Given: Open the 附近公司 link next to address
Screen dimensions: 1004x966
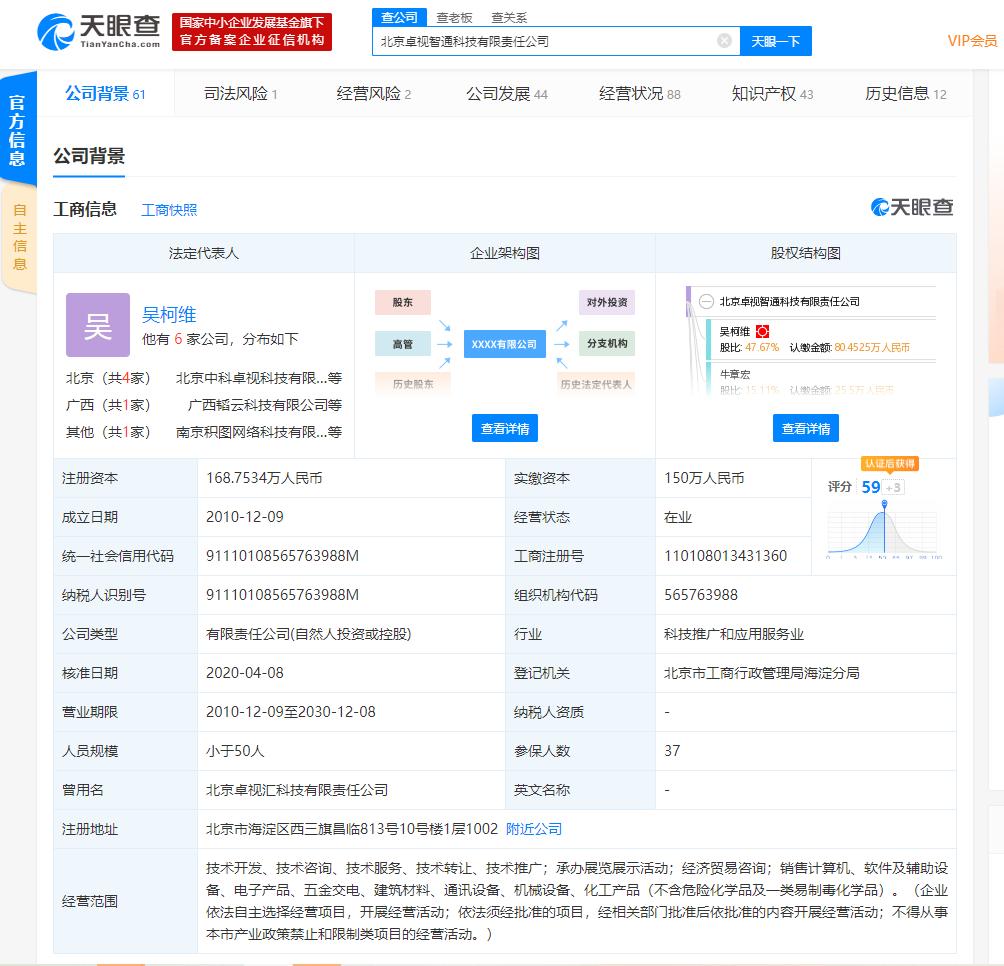Looking at the screenshot, I should (x=534, y=829).
